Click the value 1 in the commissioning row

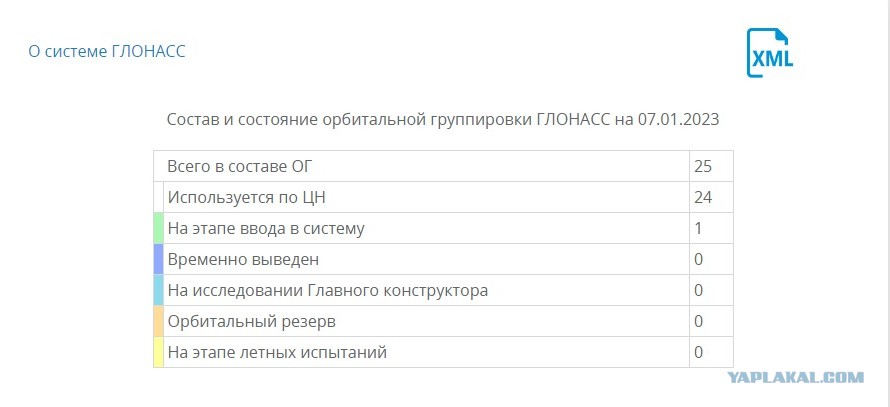click(698, 229)
